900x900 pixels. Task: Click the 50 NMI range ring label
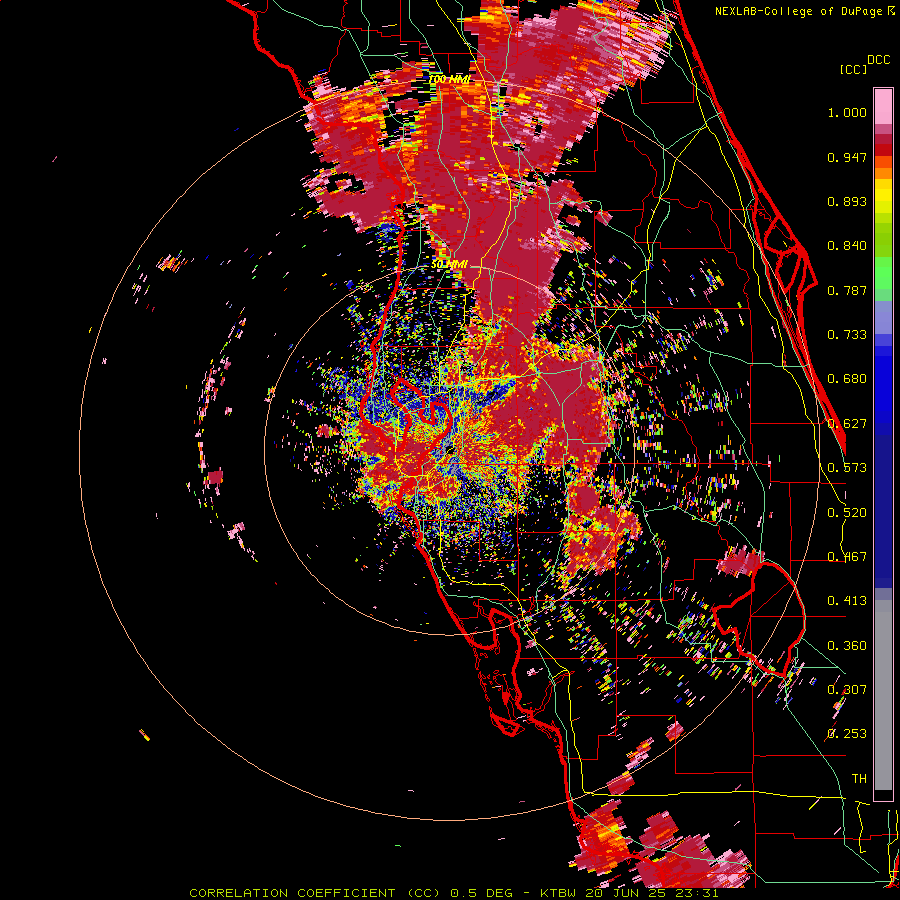449,265
